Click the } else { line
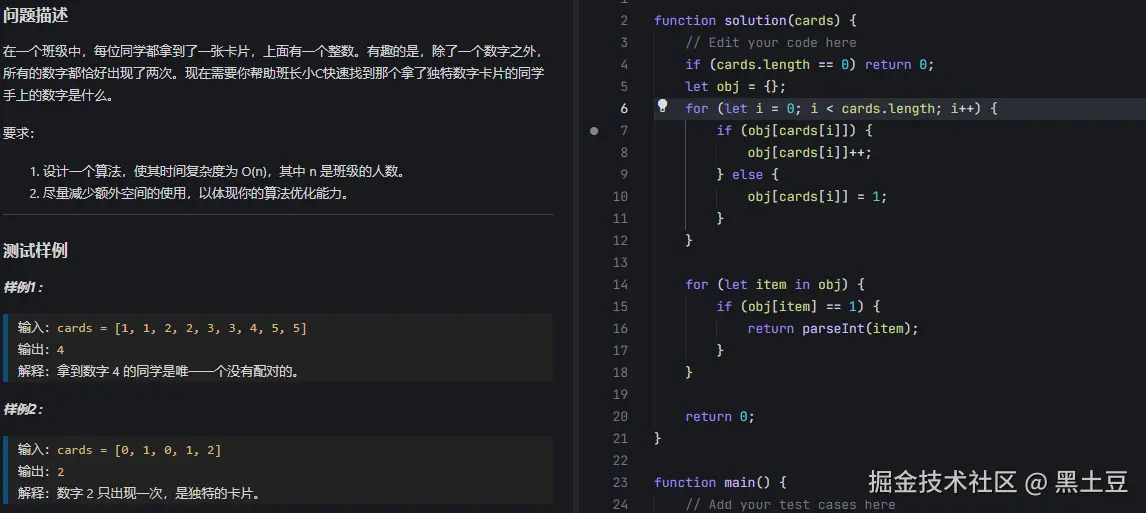 click(x=748, y=175)
